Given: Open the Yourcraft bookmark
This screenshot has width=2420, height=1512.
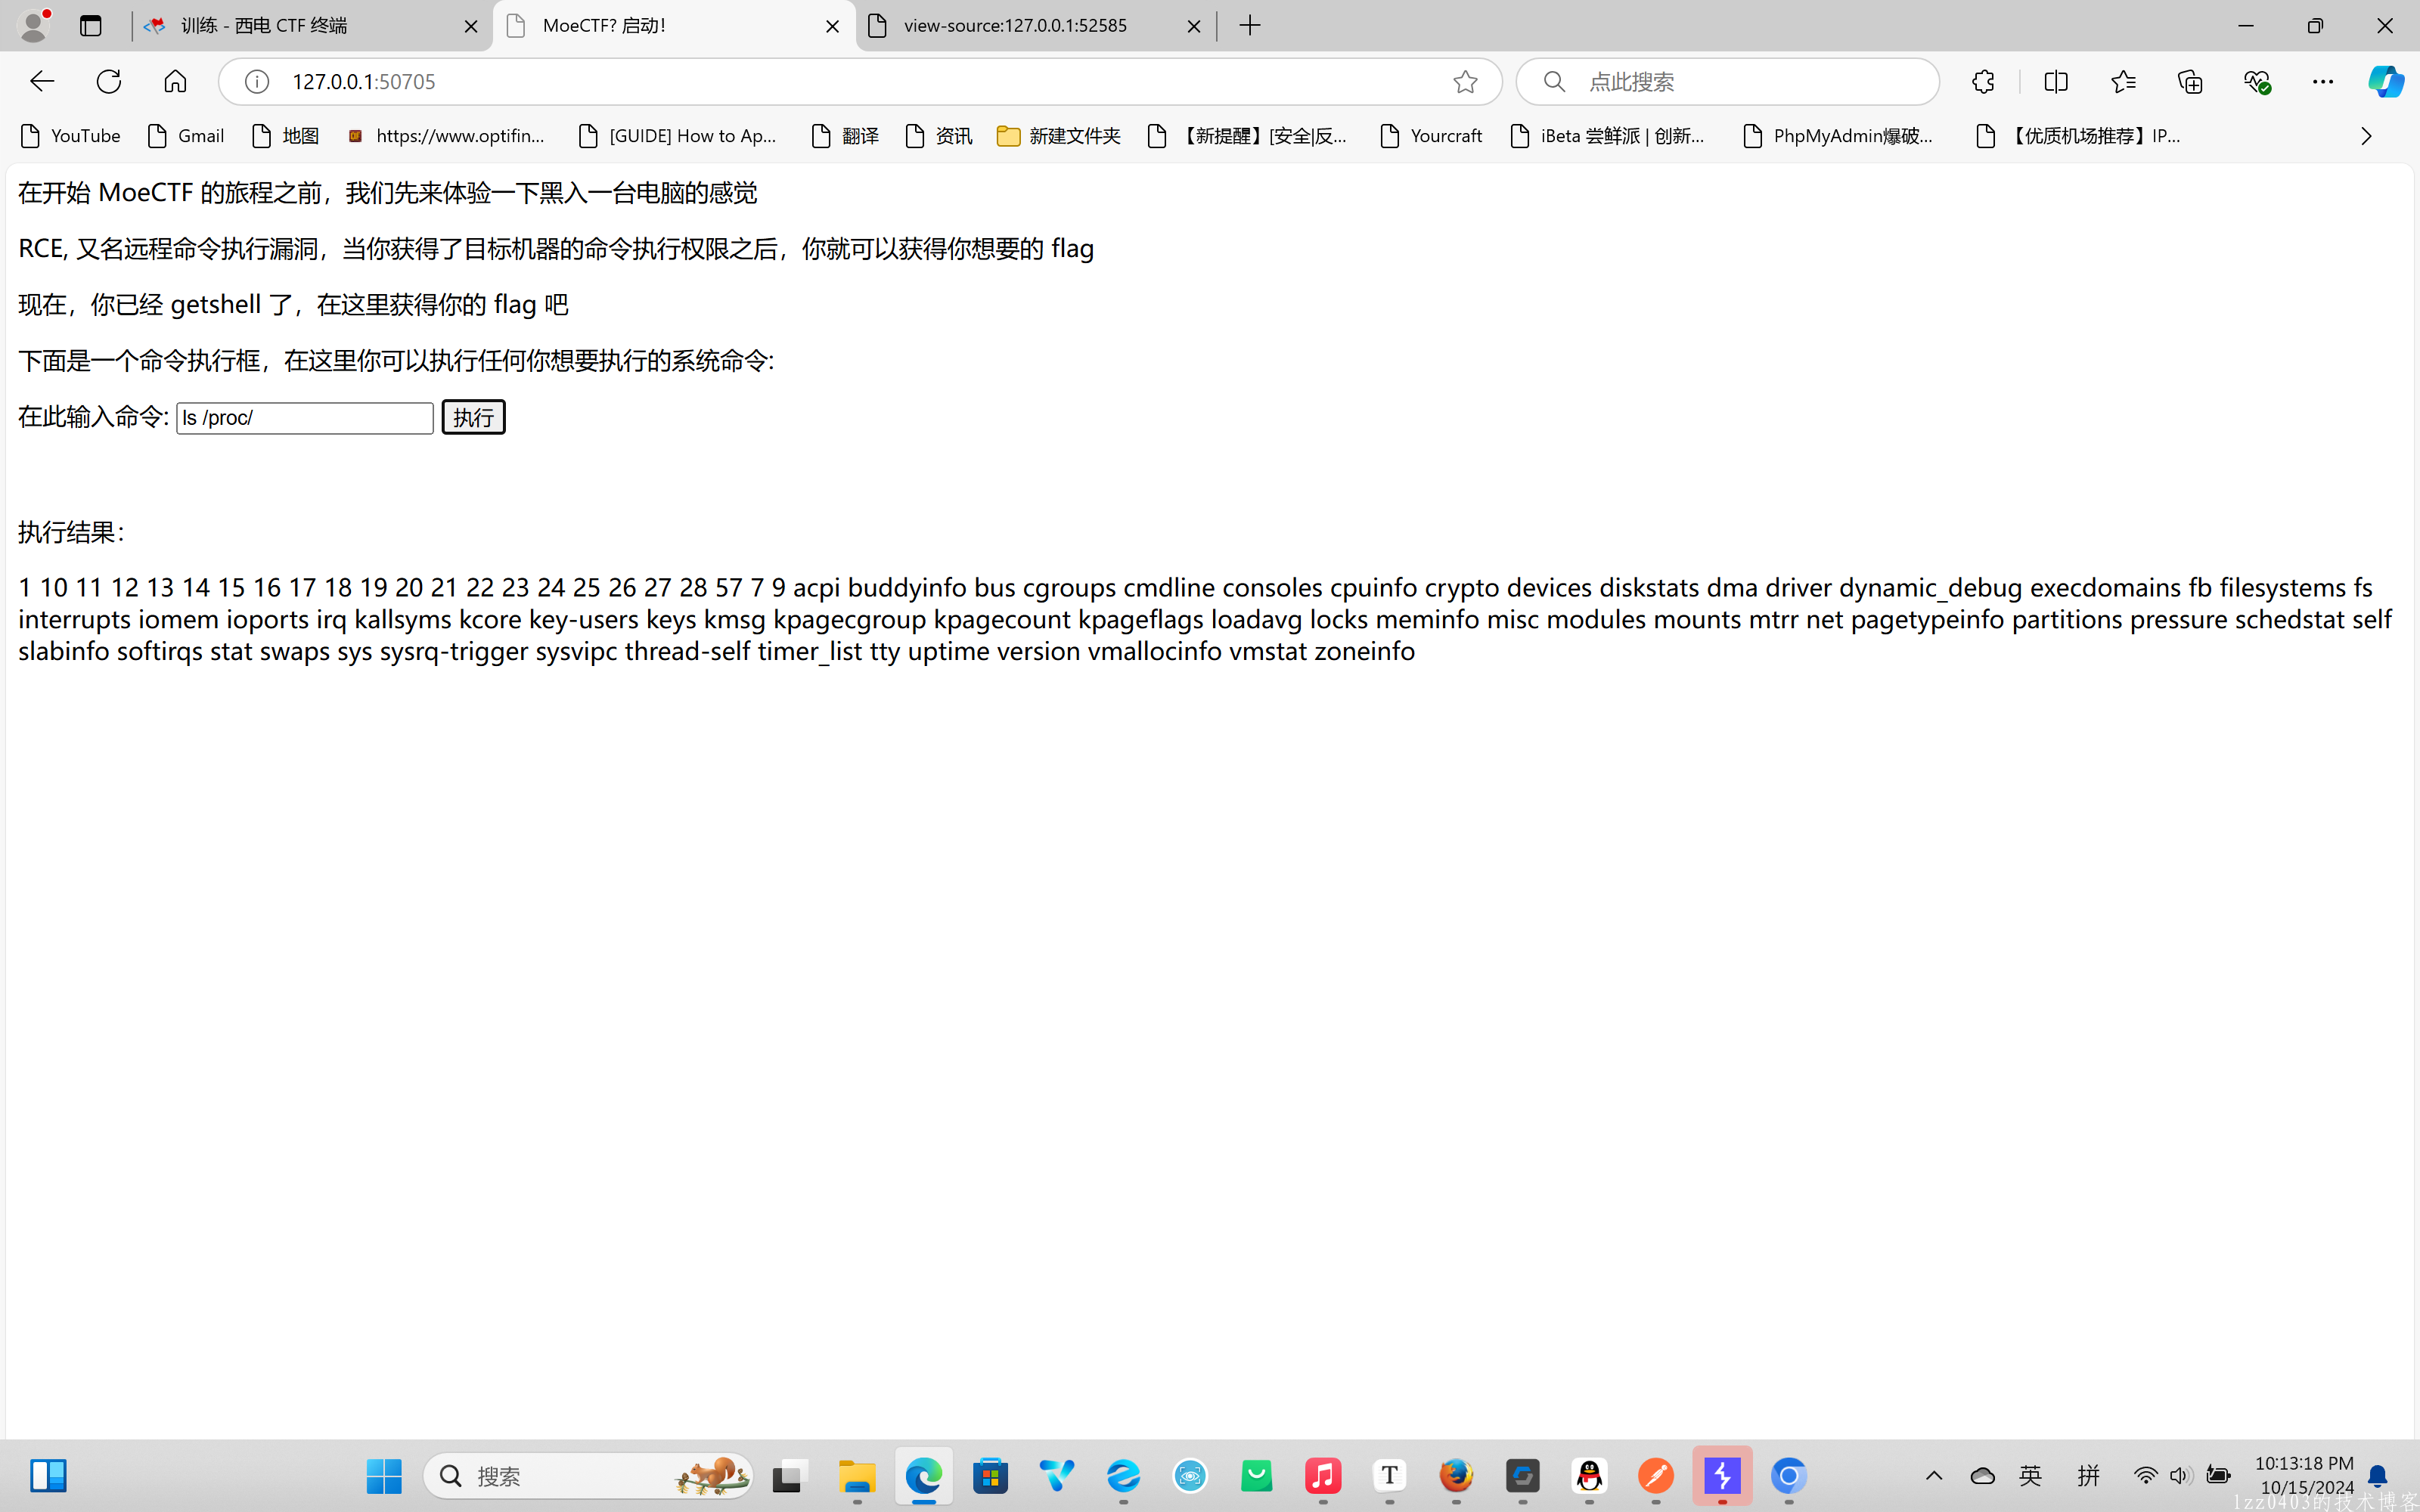Looking at the screenshot, I should (1431, 136).
